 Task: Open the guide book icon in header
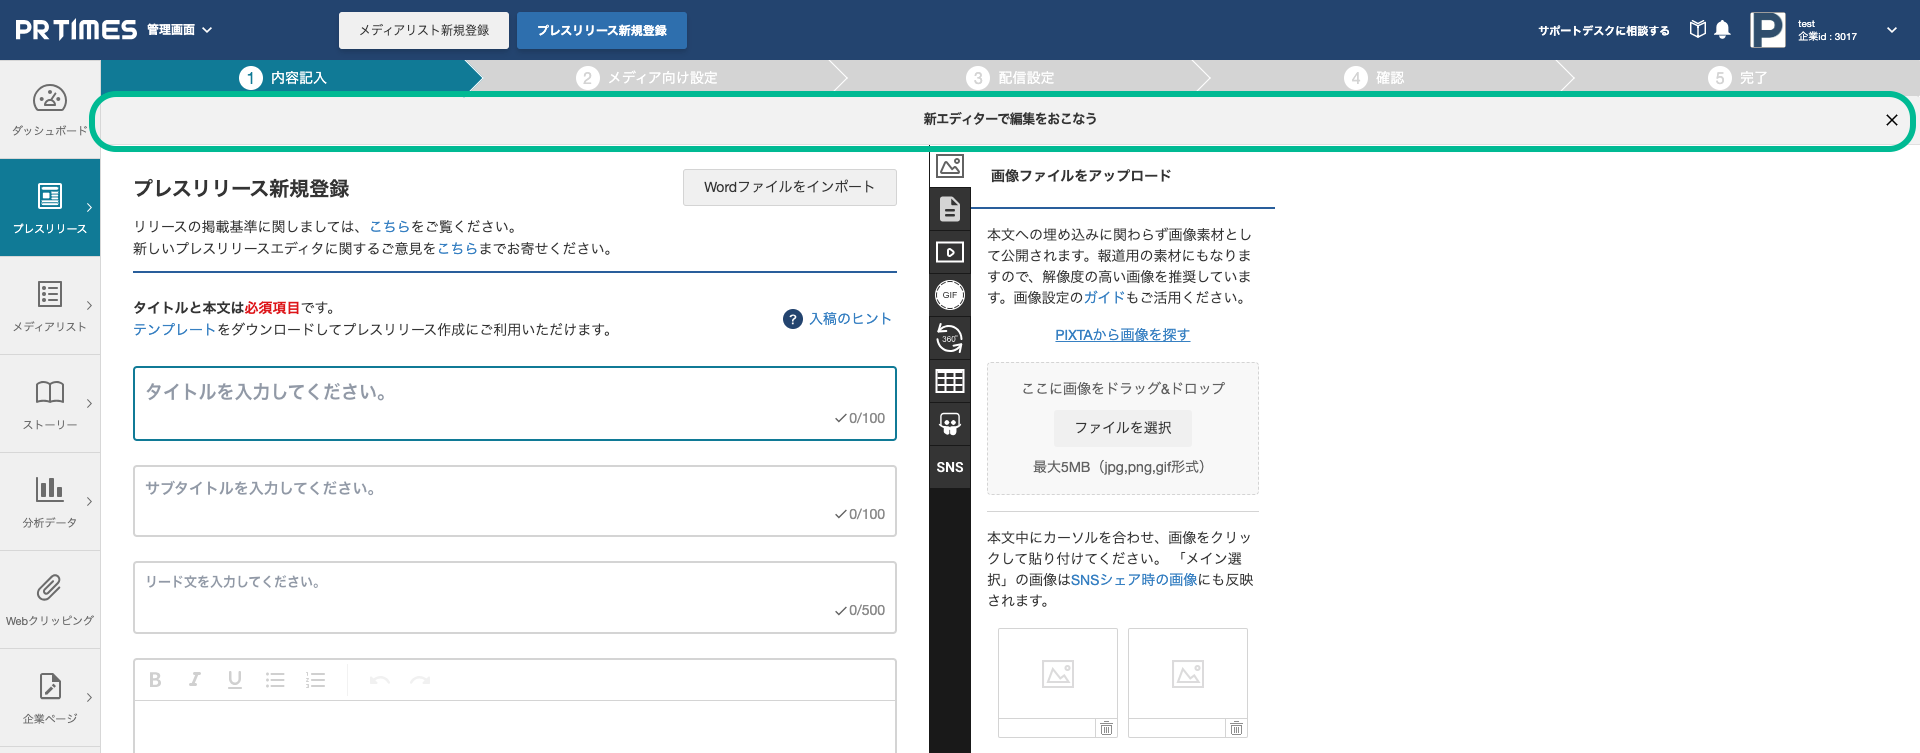(x=1697, y=29)
